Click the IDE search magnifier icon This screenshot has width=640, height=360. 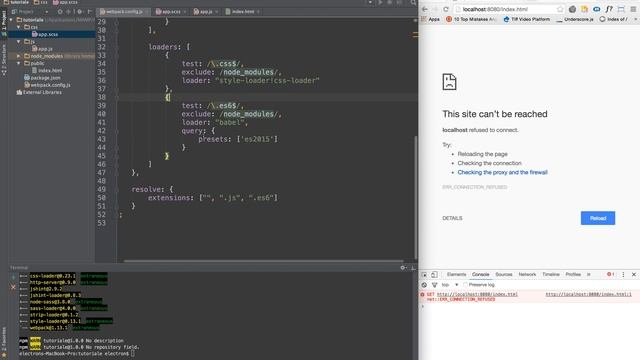[x=413, y=2]
